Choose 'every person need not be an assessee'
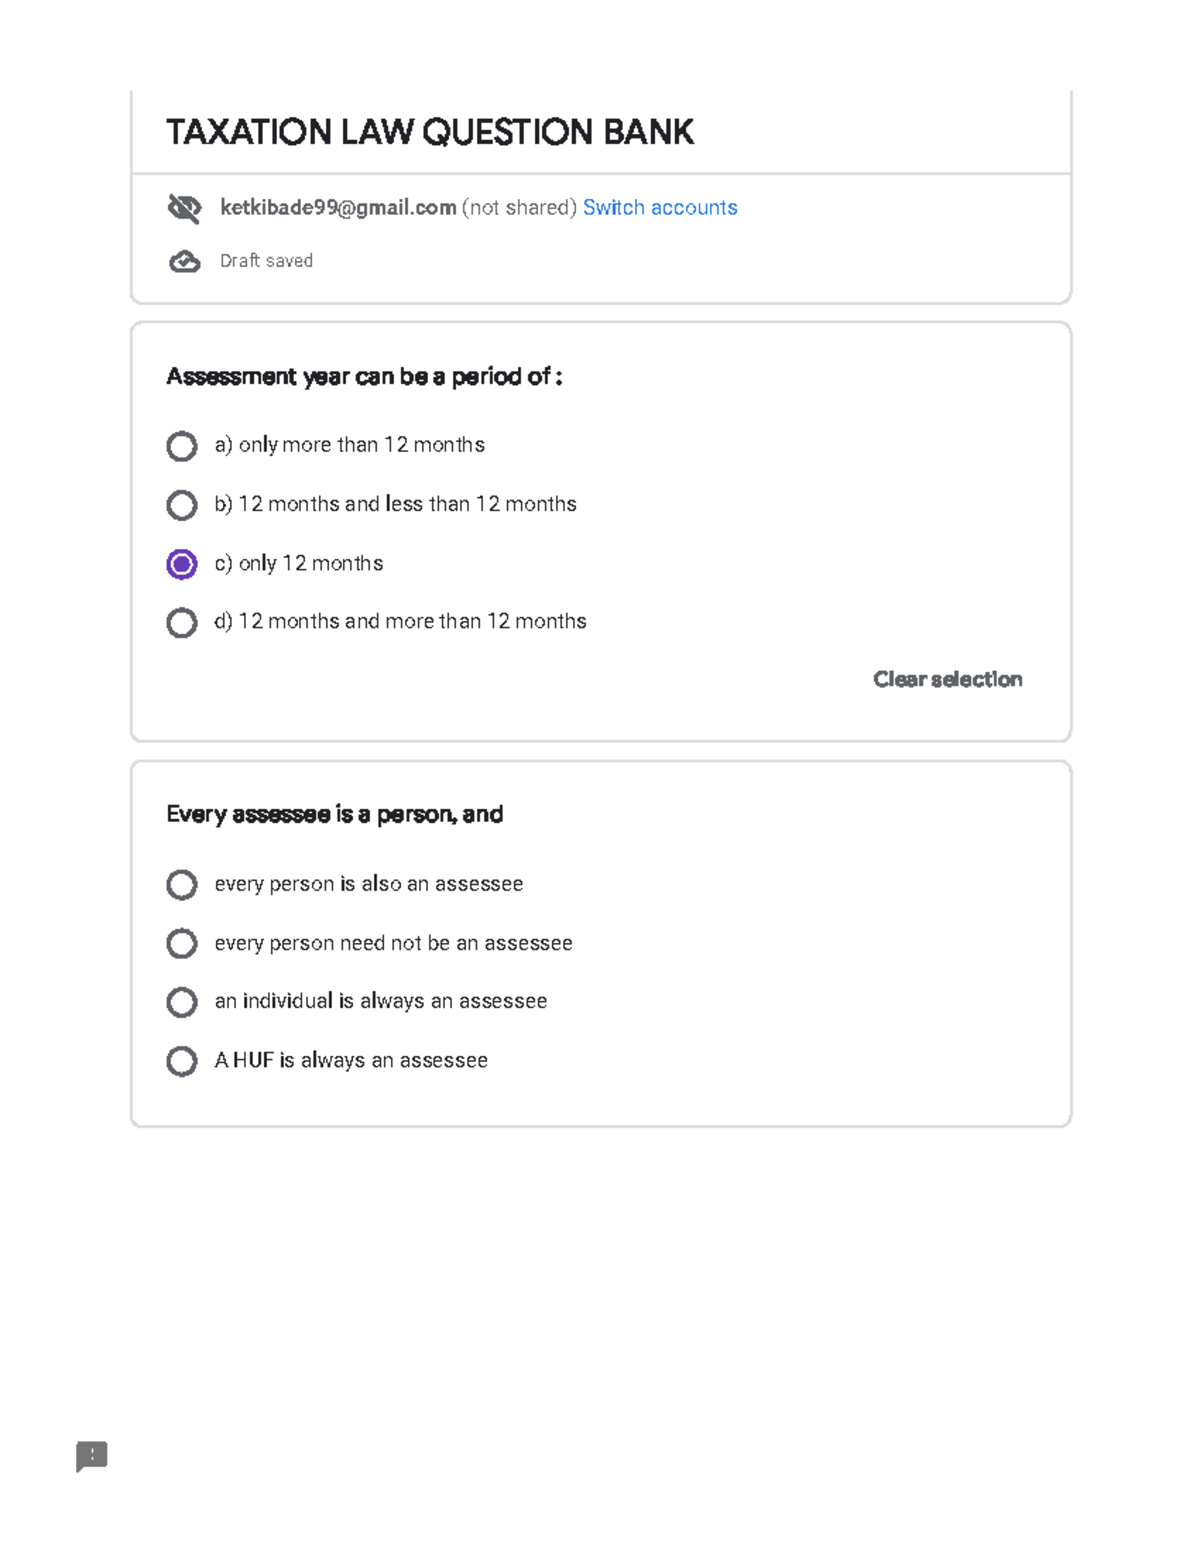1200x1553 pixels. point(182,944)
